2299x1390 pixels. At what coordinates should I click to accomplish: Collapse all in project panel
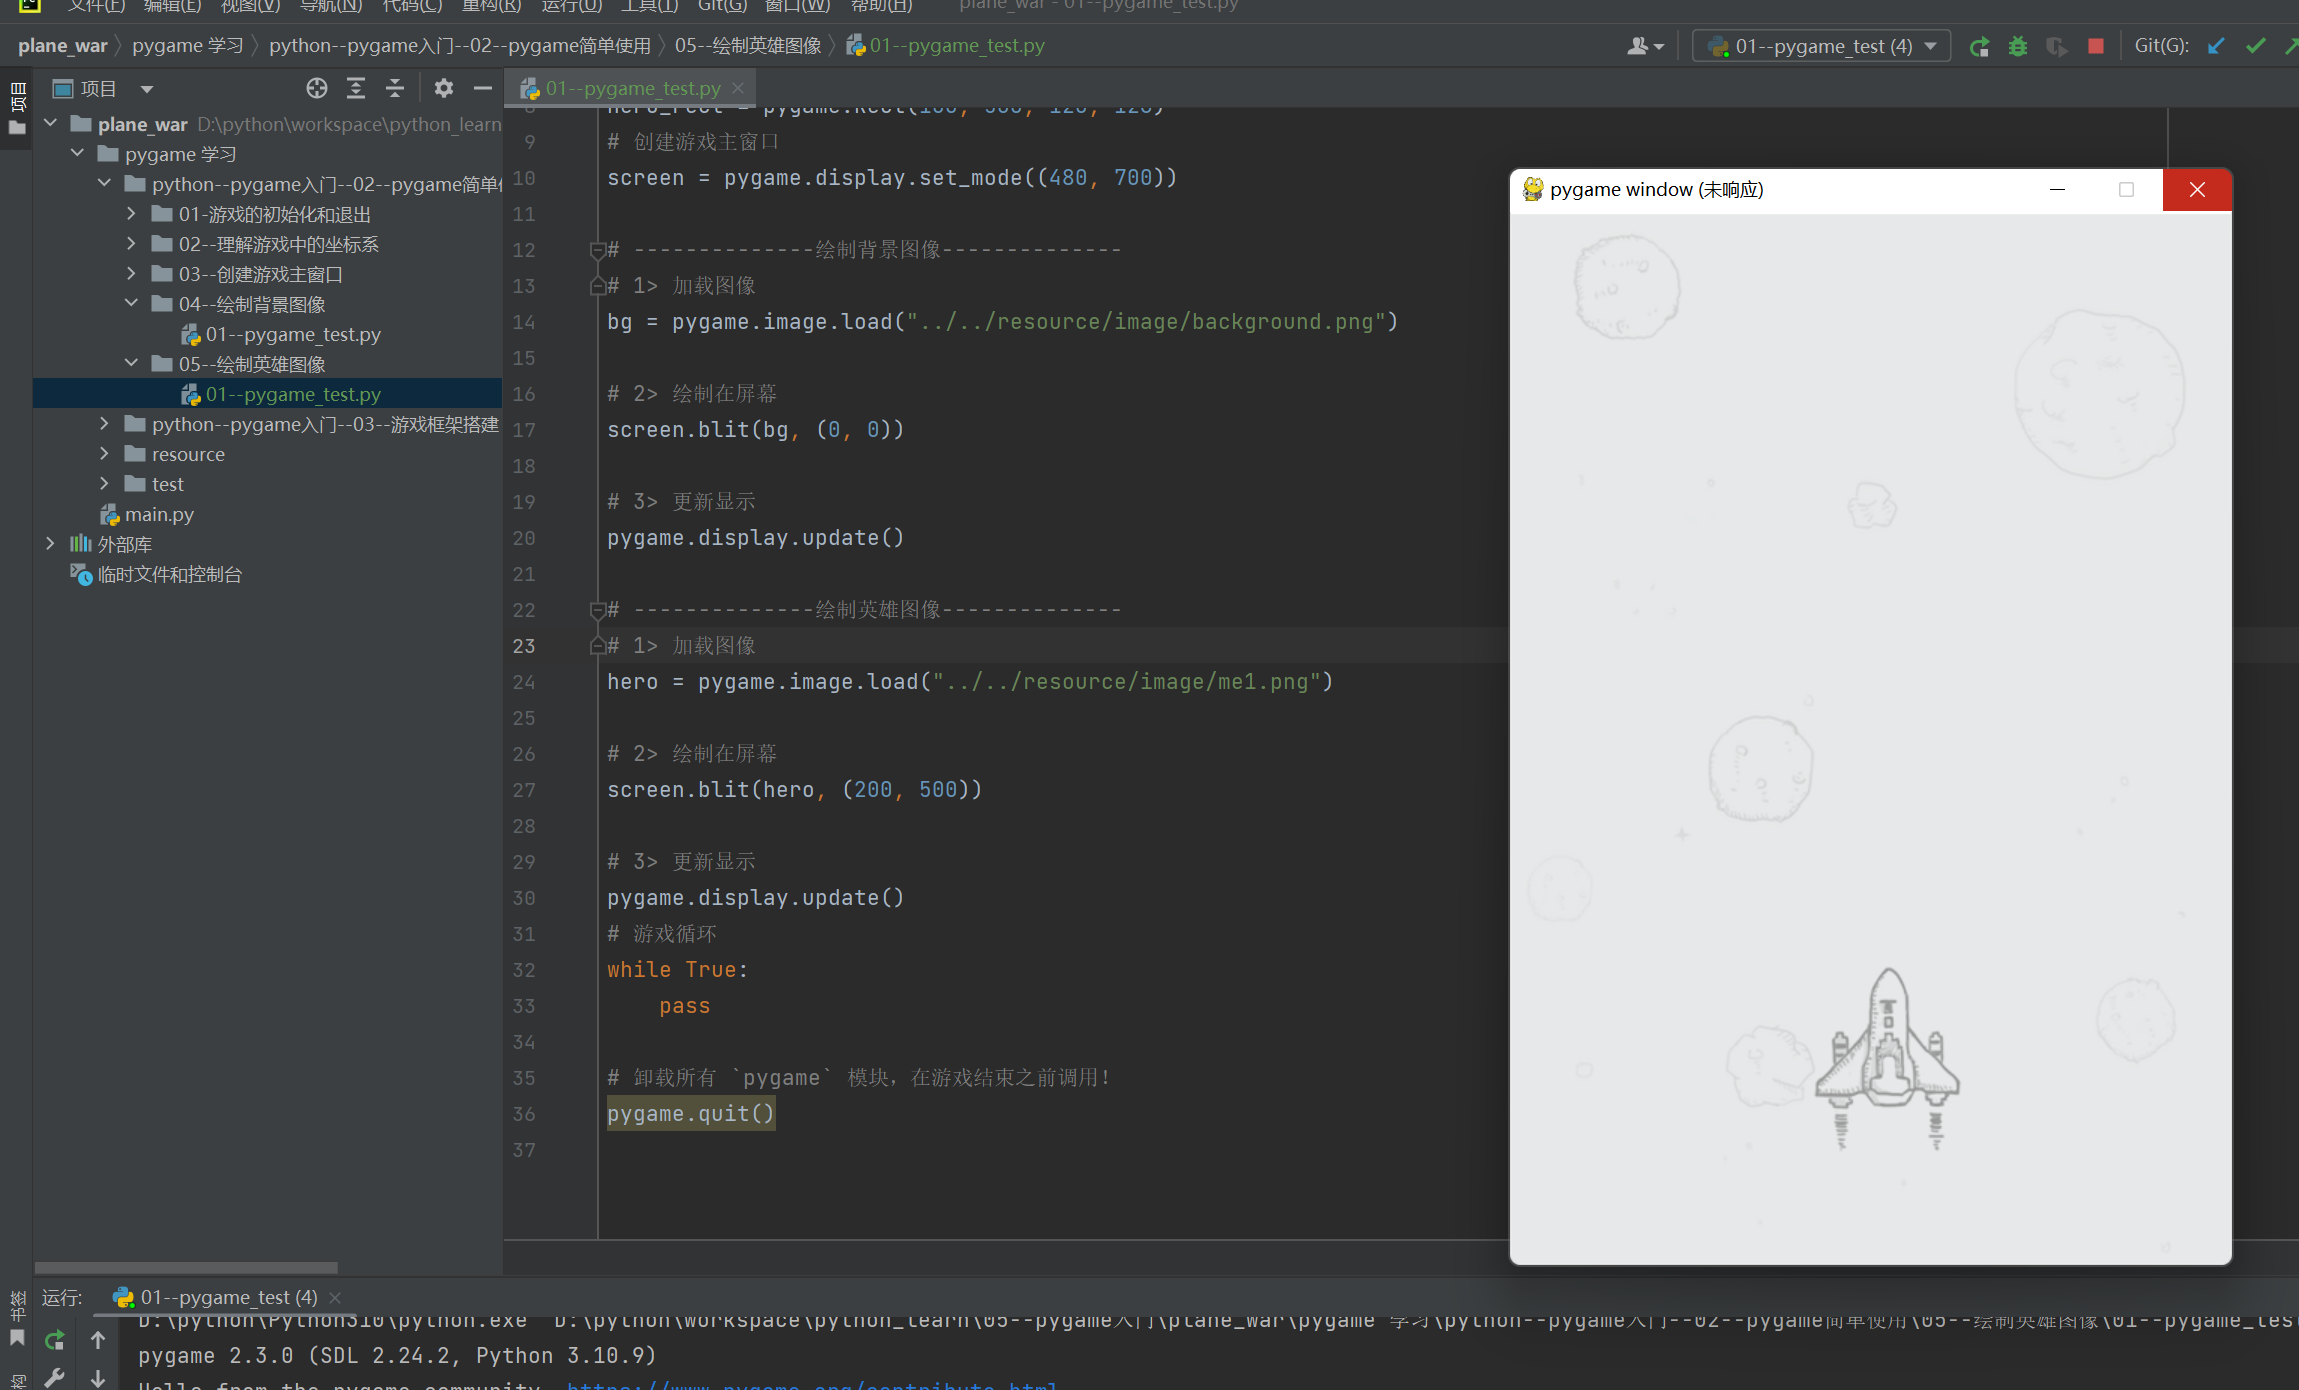pos(395,88)
